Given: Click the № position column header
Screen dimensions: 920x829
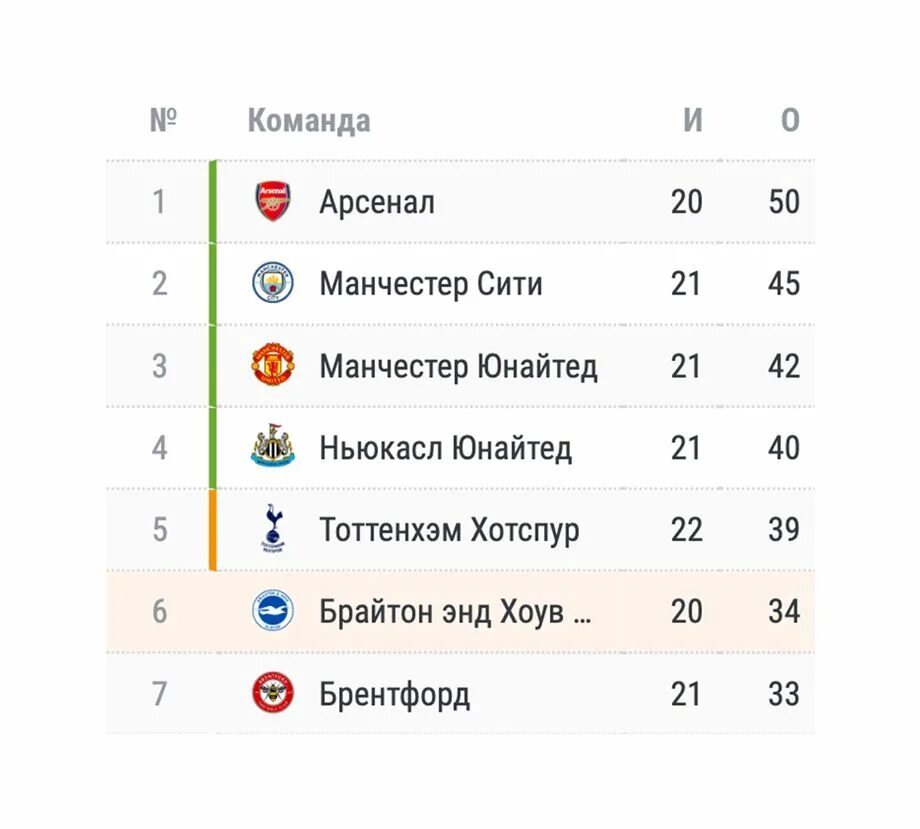Looking at the screenshot, I should coord(163,120).
